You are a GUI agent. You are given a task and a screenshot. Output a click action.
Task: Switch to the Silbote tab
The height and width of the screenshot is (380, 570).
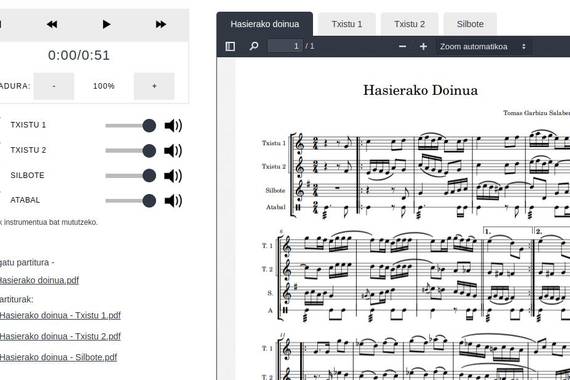[x=470, y=24]
